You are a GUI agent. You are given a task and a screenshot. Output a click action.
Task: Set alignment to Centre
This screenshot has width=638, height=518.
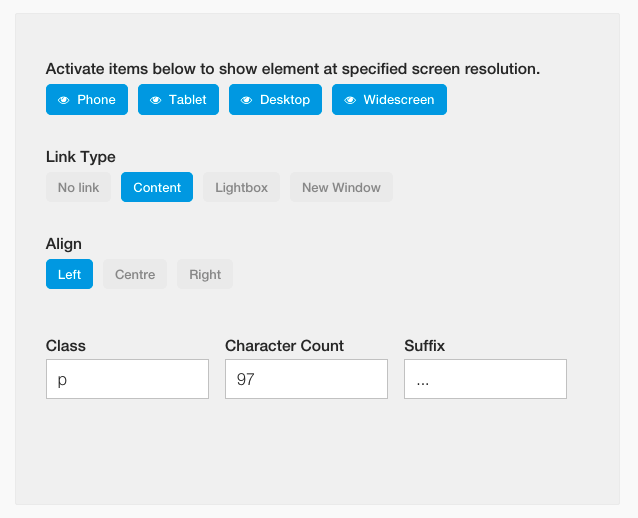[x=135, y=274]
